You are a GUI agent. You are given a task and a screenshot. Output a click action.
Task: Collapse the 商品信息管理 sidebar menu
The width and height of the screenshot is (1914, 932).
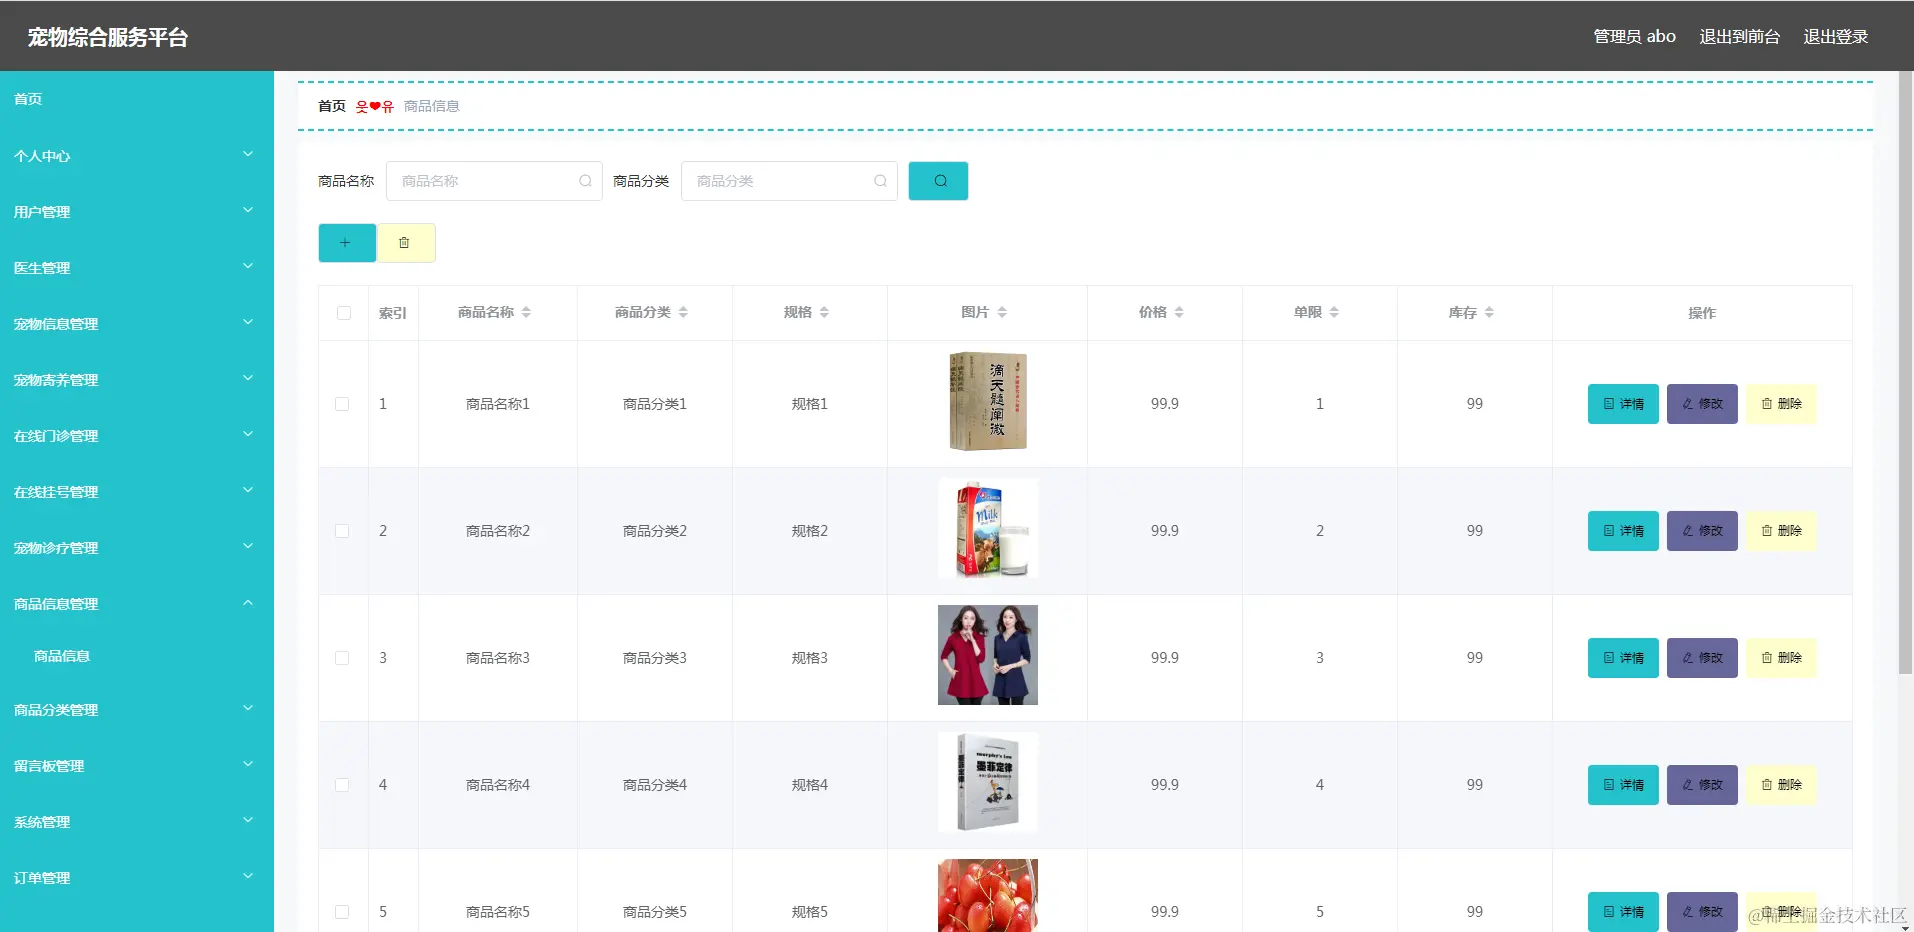[137, 603]
